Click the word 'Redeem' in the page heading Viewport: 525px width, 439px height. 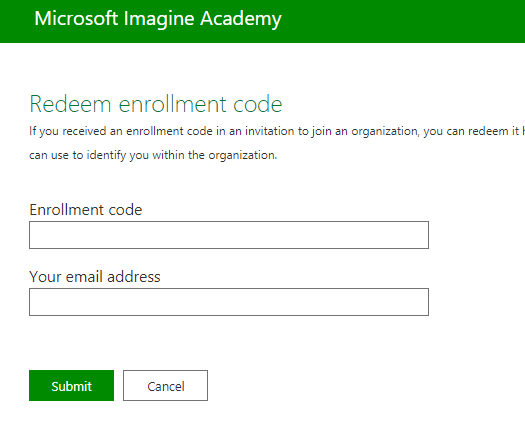pyautogui.click(x=70, y=104)
